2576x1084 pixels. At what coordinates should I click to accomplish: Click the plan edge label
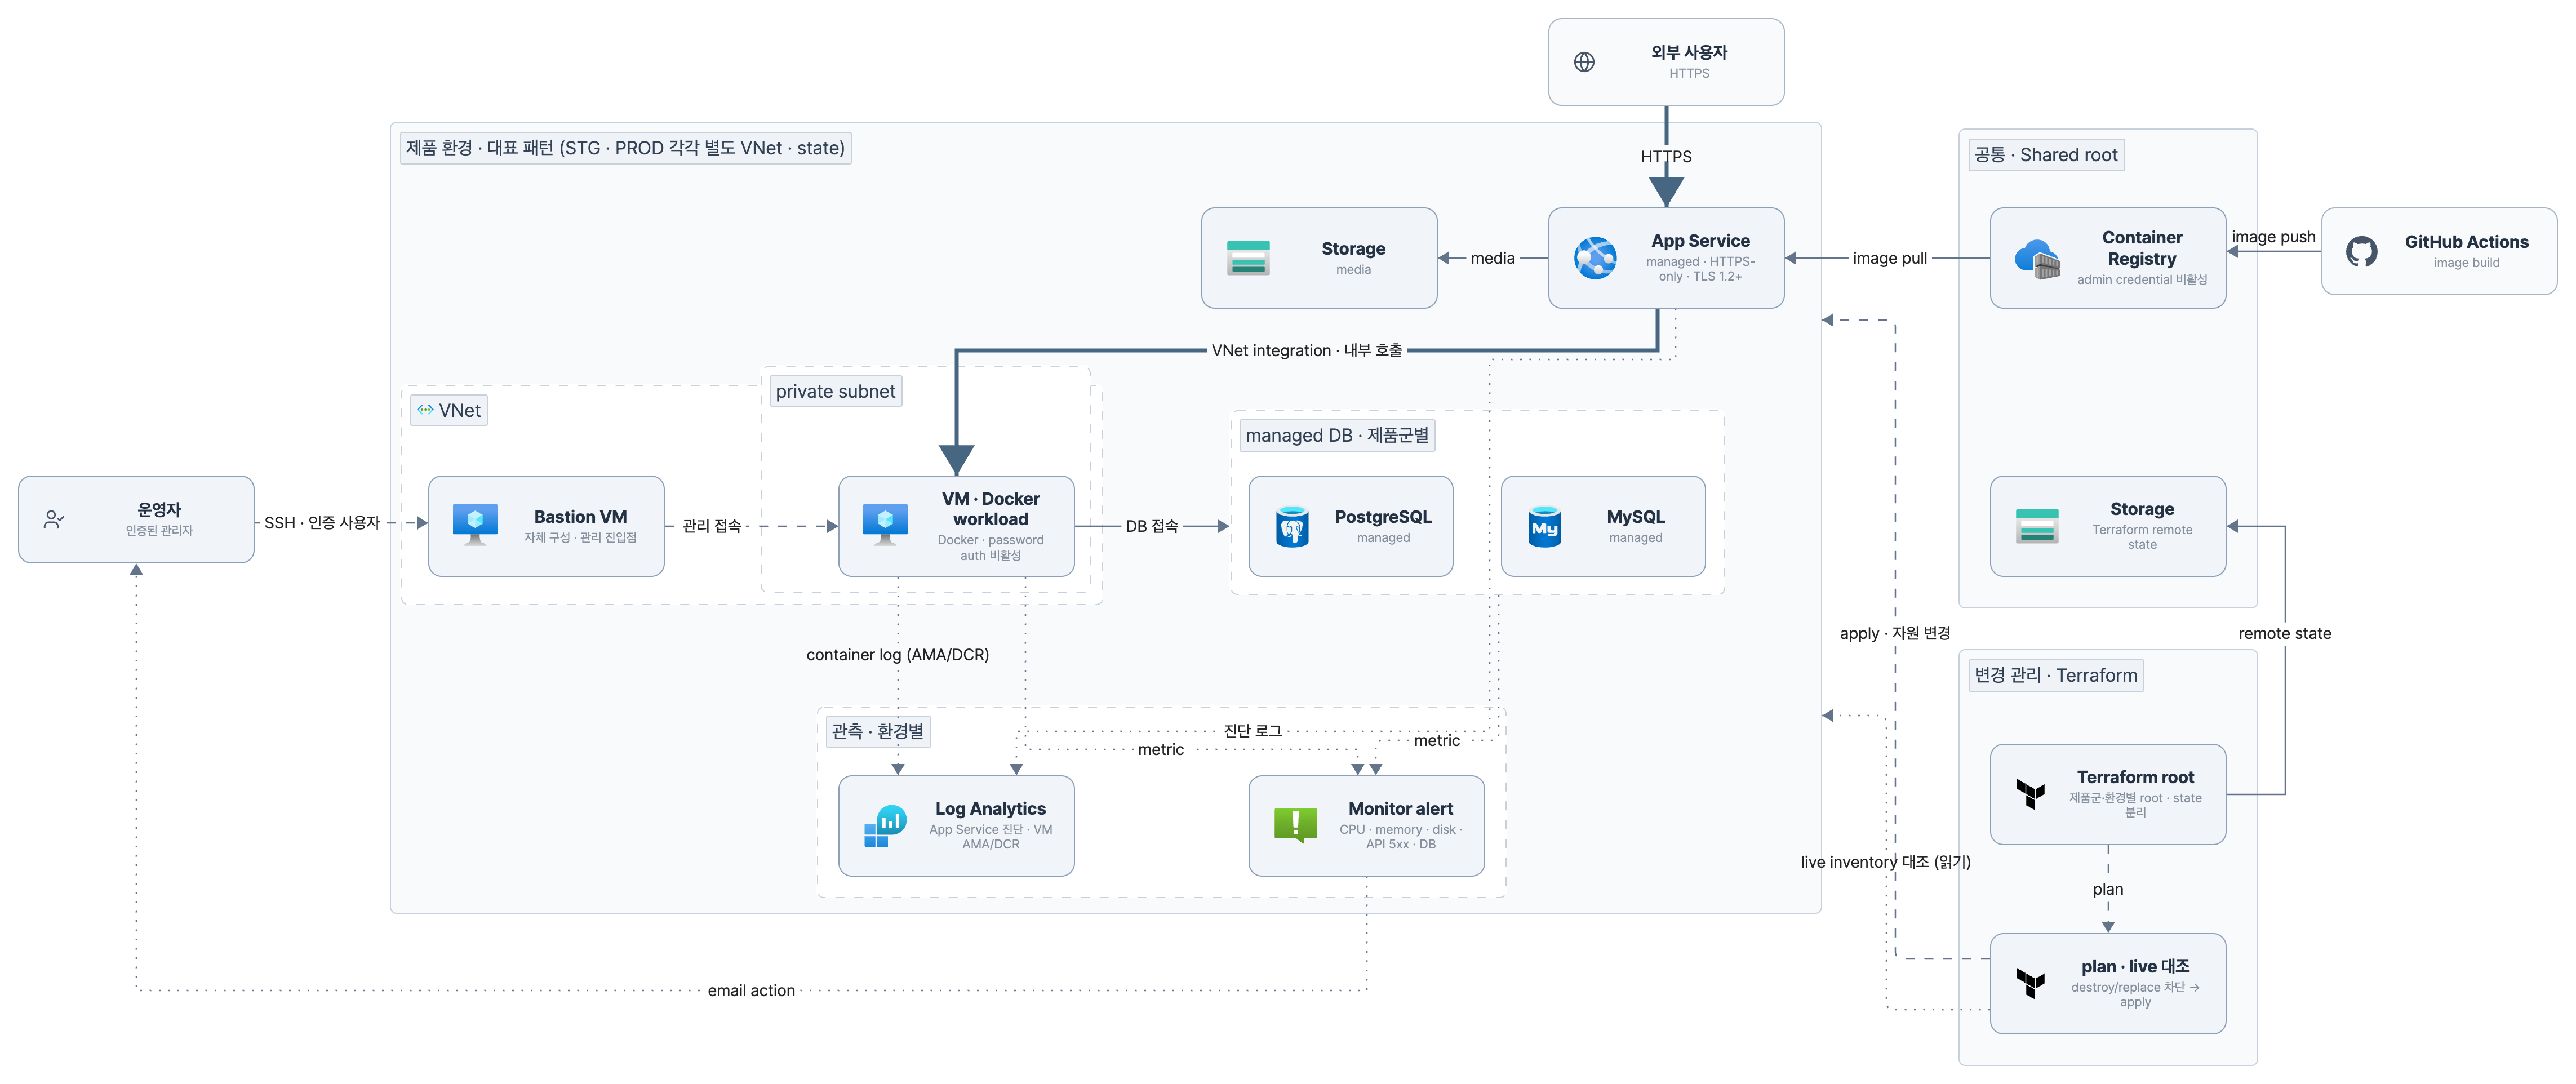pyautogui.click(x=2107, y=889)
